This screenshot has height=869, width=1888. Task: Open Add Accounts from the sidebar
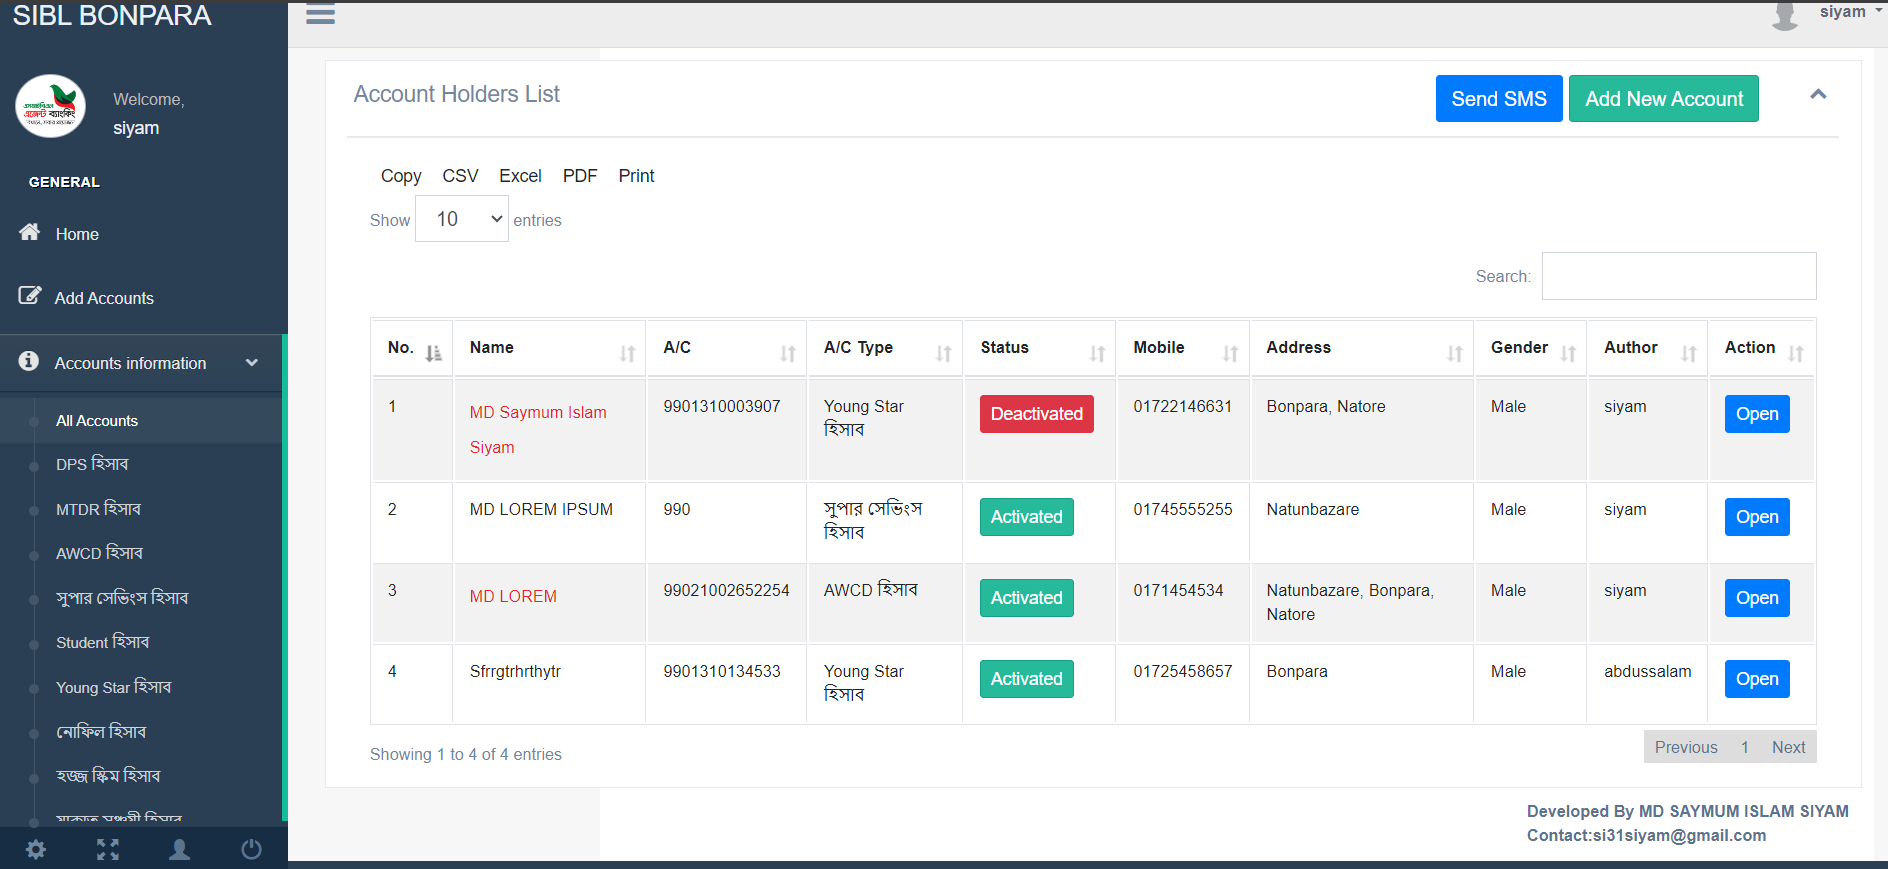[x=104, y=298]
